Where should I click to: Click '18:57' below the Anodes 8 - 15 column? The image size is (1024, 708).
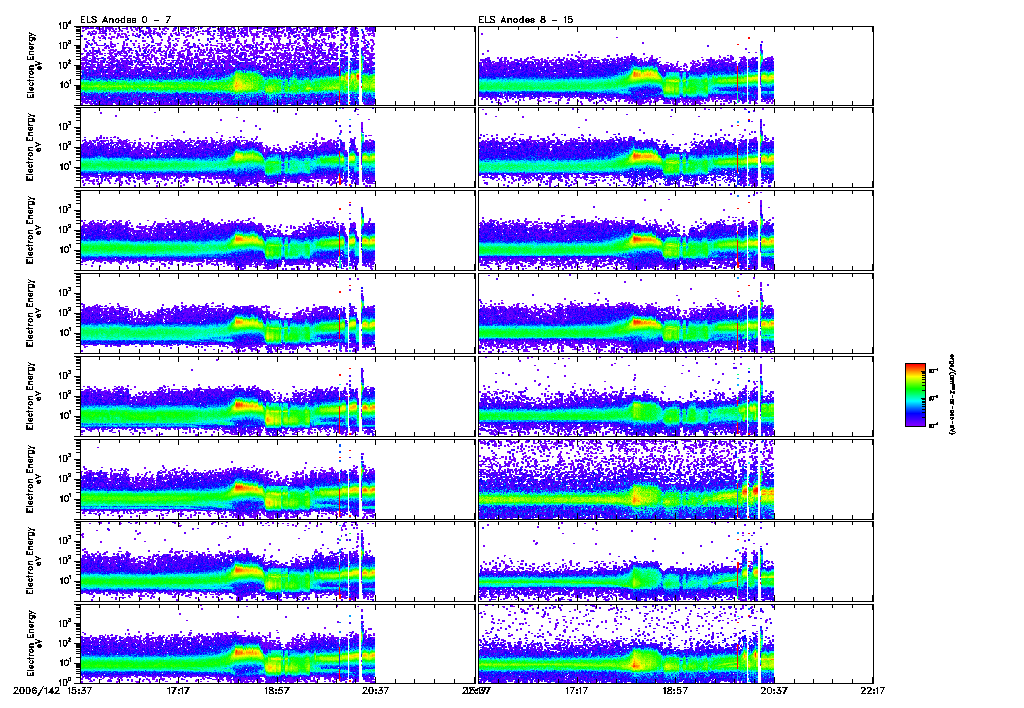pos(675,690)
